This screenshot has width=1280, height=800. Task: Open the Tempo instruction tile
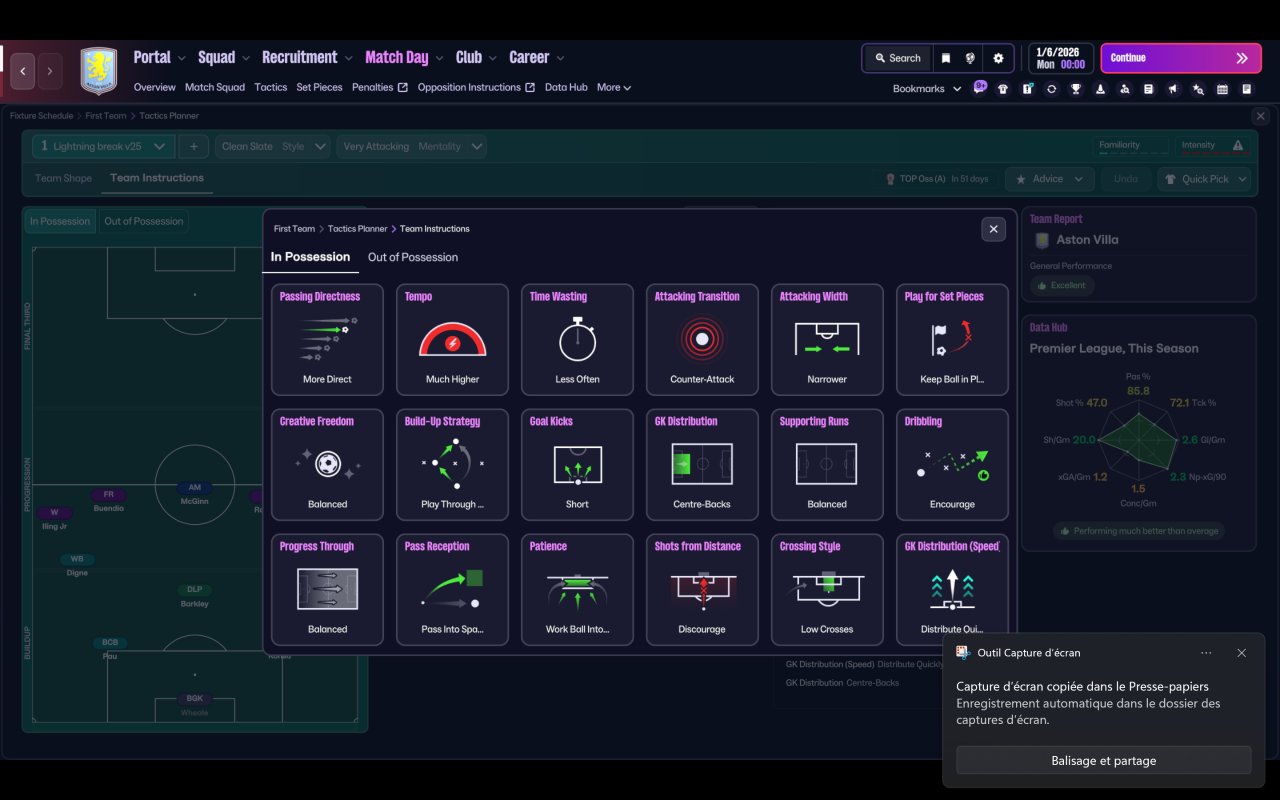point(452,339)
